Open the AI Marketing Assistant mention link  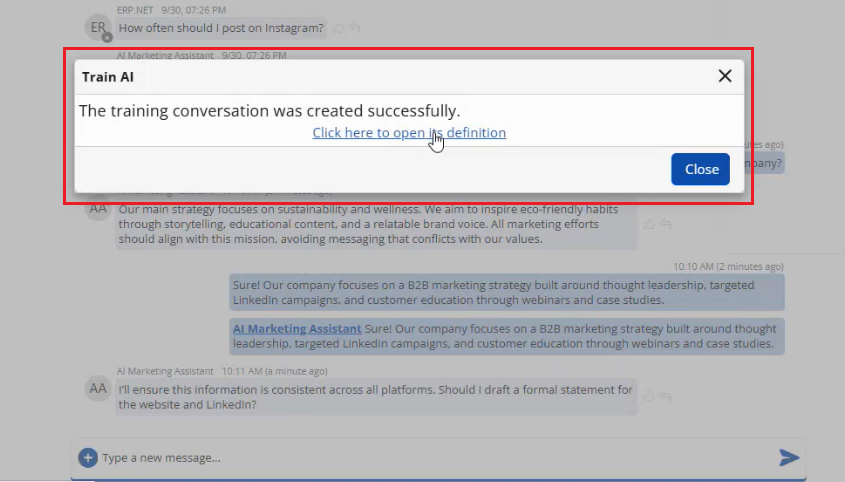pyautogui.click(x=297, y=328)
